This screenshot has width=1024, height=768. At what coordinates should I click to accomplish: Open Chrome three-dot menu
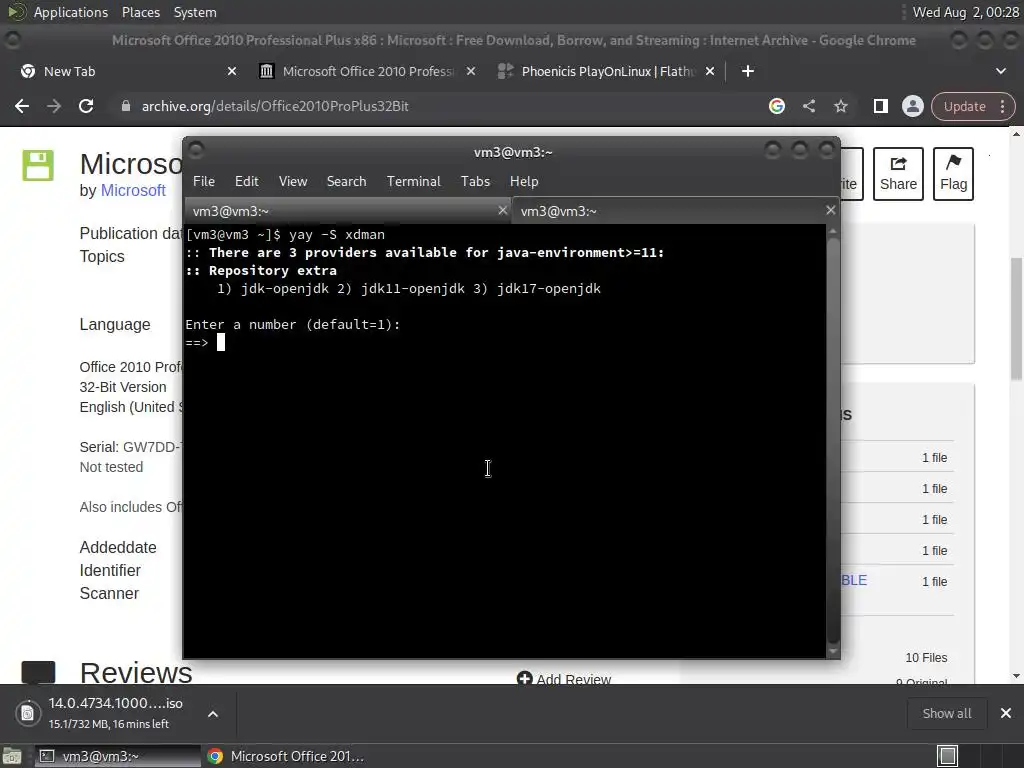pyautogui.click(x=1002, y=106)
